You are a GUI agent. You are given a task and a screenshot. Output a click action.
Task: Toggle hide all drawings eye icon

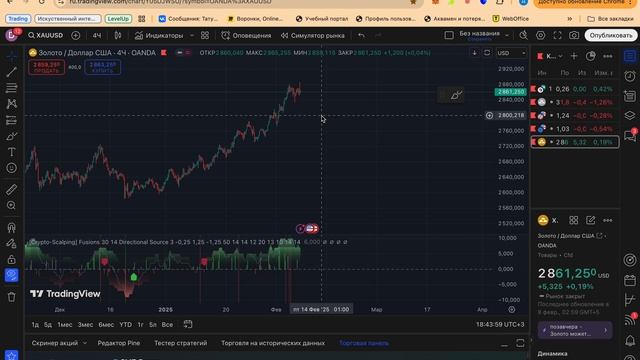[11, 275]
